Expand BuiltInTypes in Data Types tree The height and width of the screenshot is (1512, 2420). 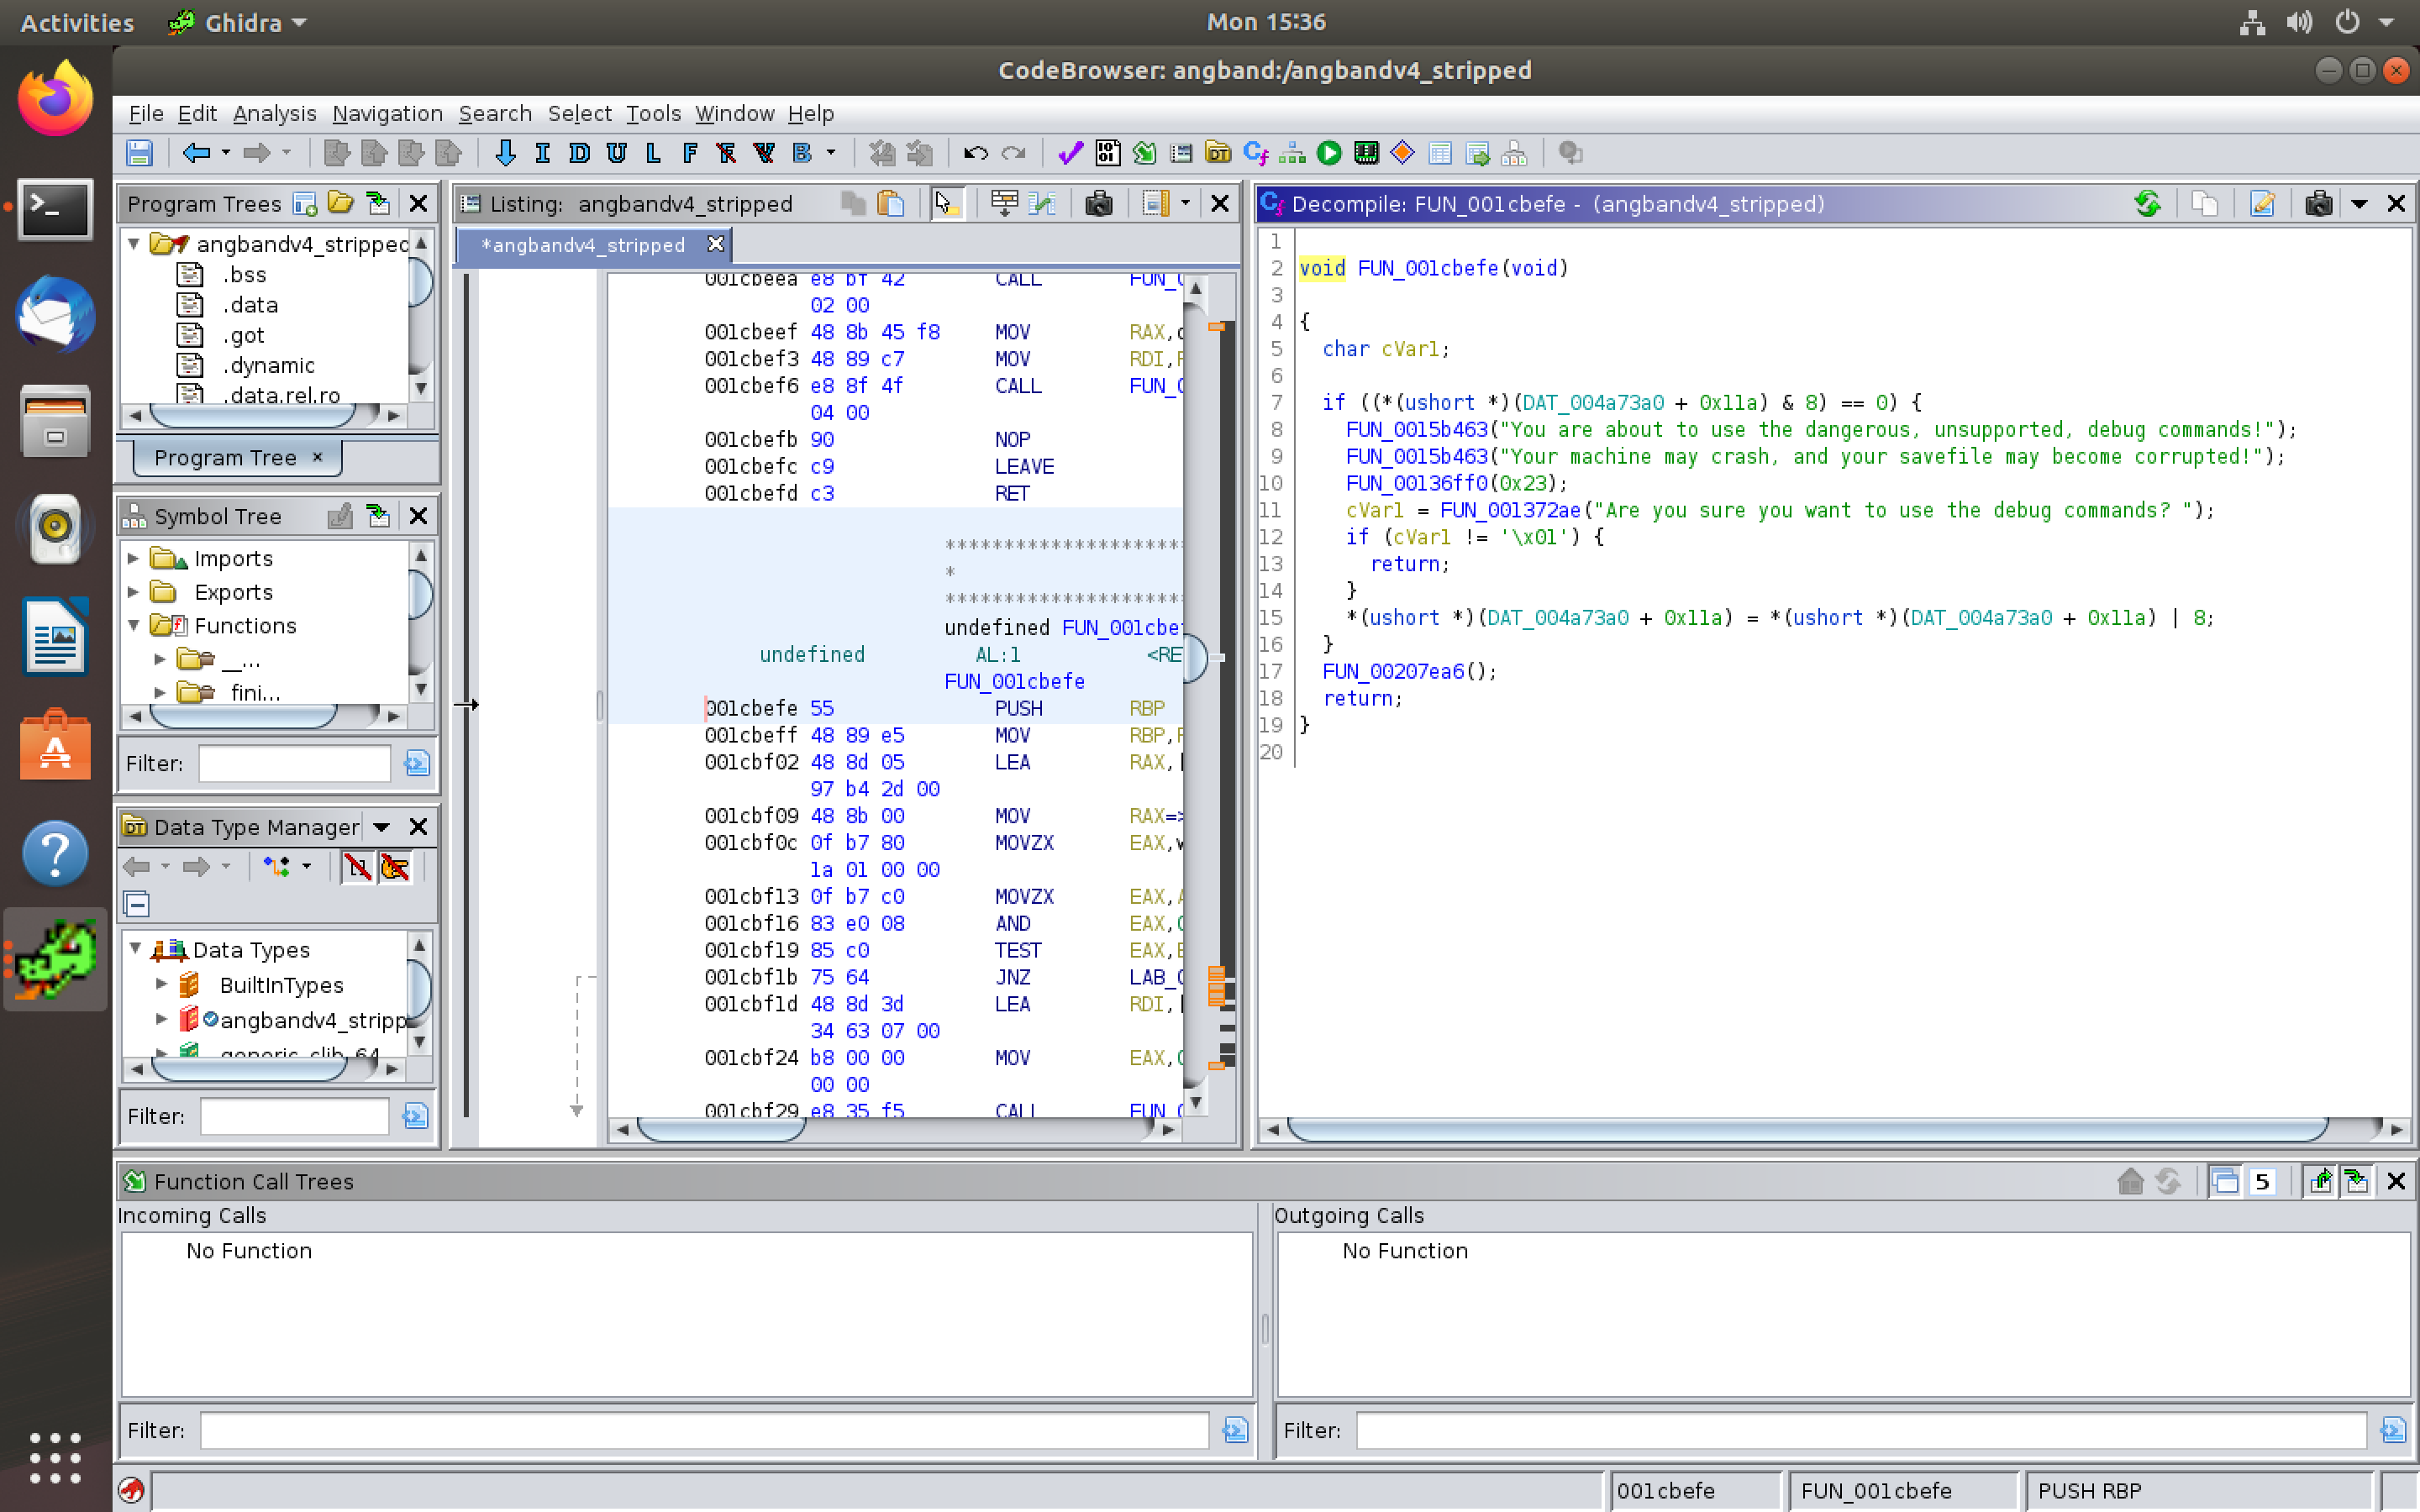[x=161, y=984]
